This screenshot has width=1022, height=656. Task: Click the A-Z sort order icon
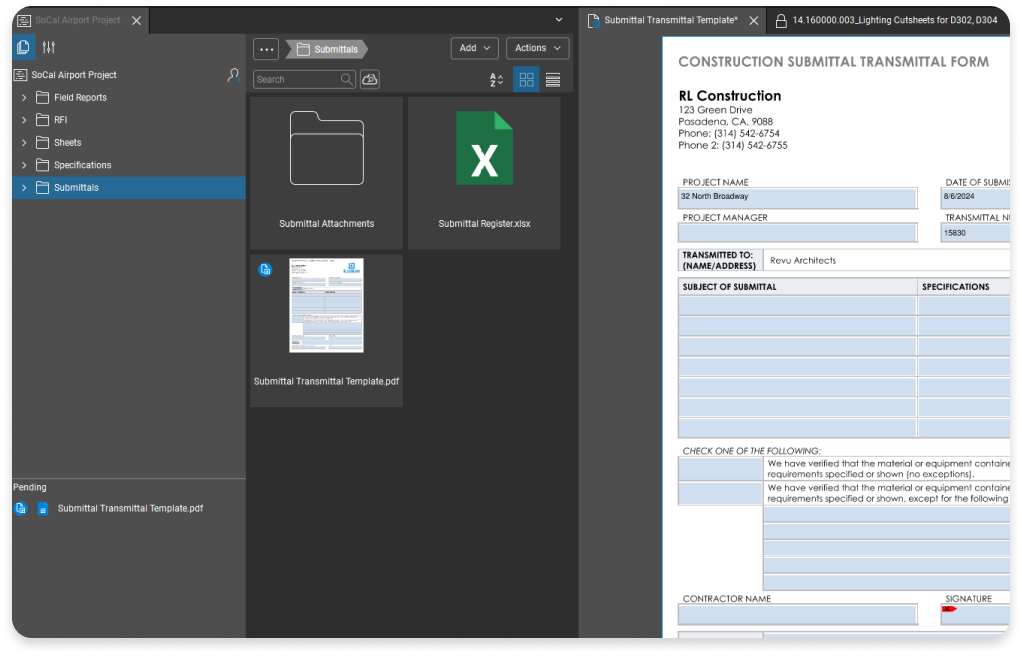(x=496, y=80)
